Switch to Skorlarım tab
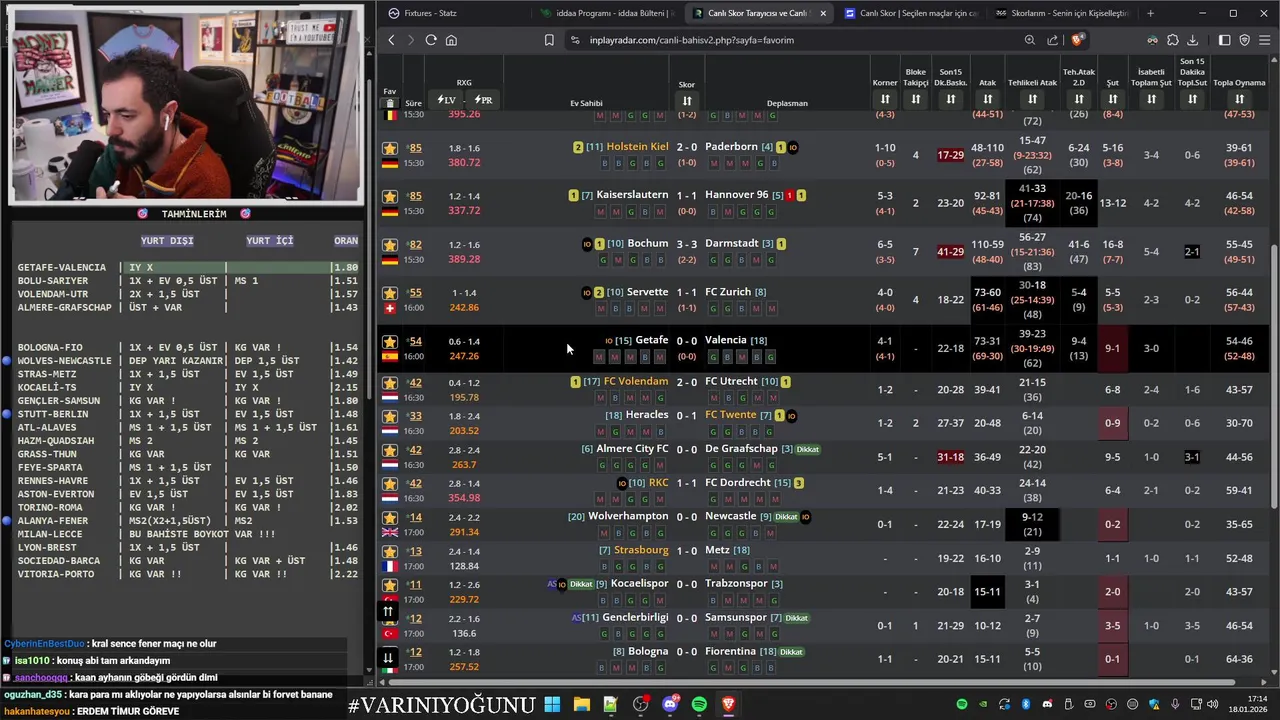1280x720 pixels. click(x=1062, y=13)
